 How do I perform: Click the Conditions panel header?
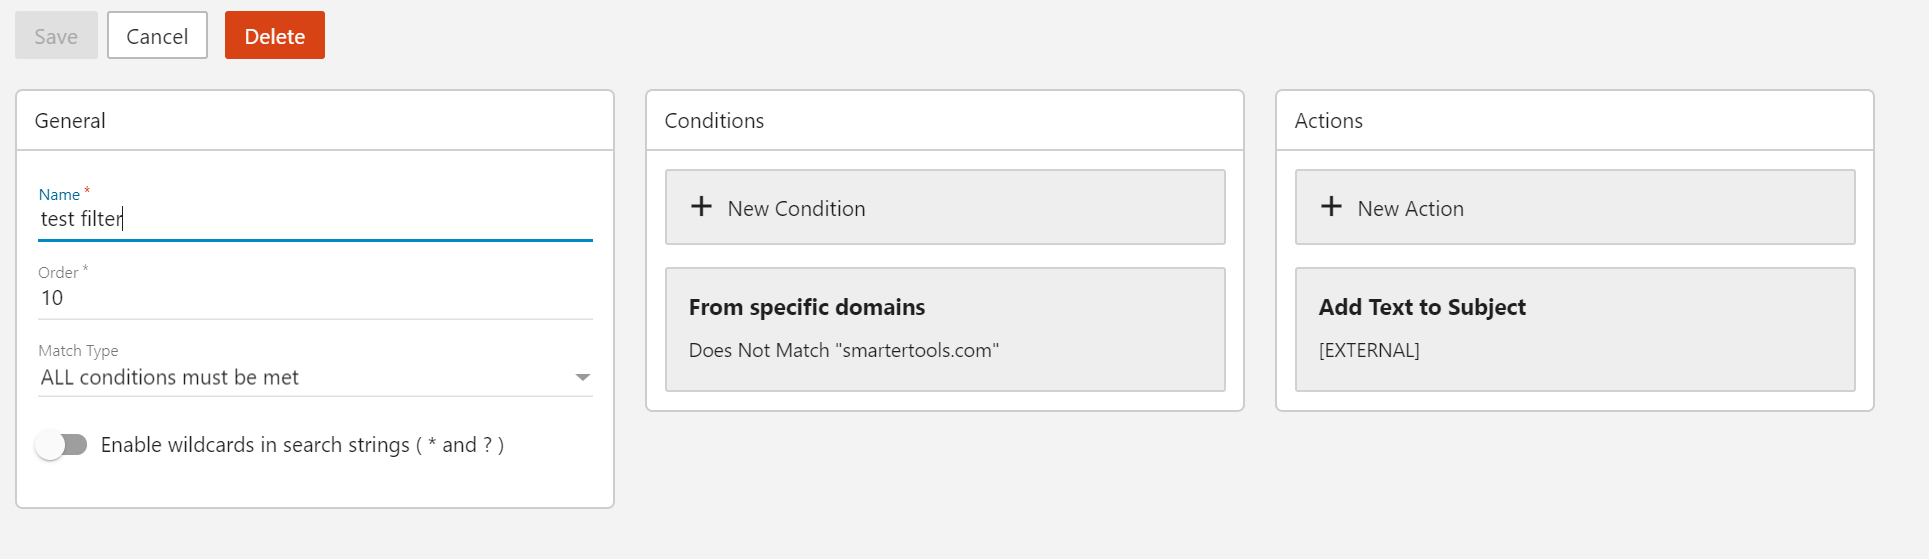pos(714,121)
